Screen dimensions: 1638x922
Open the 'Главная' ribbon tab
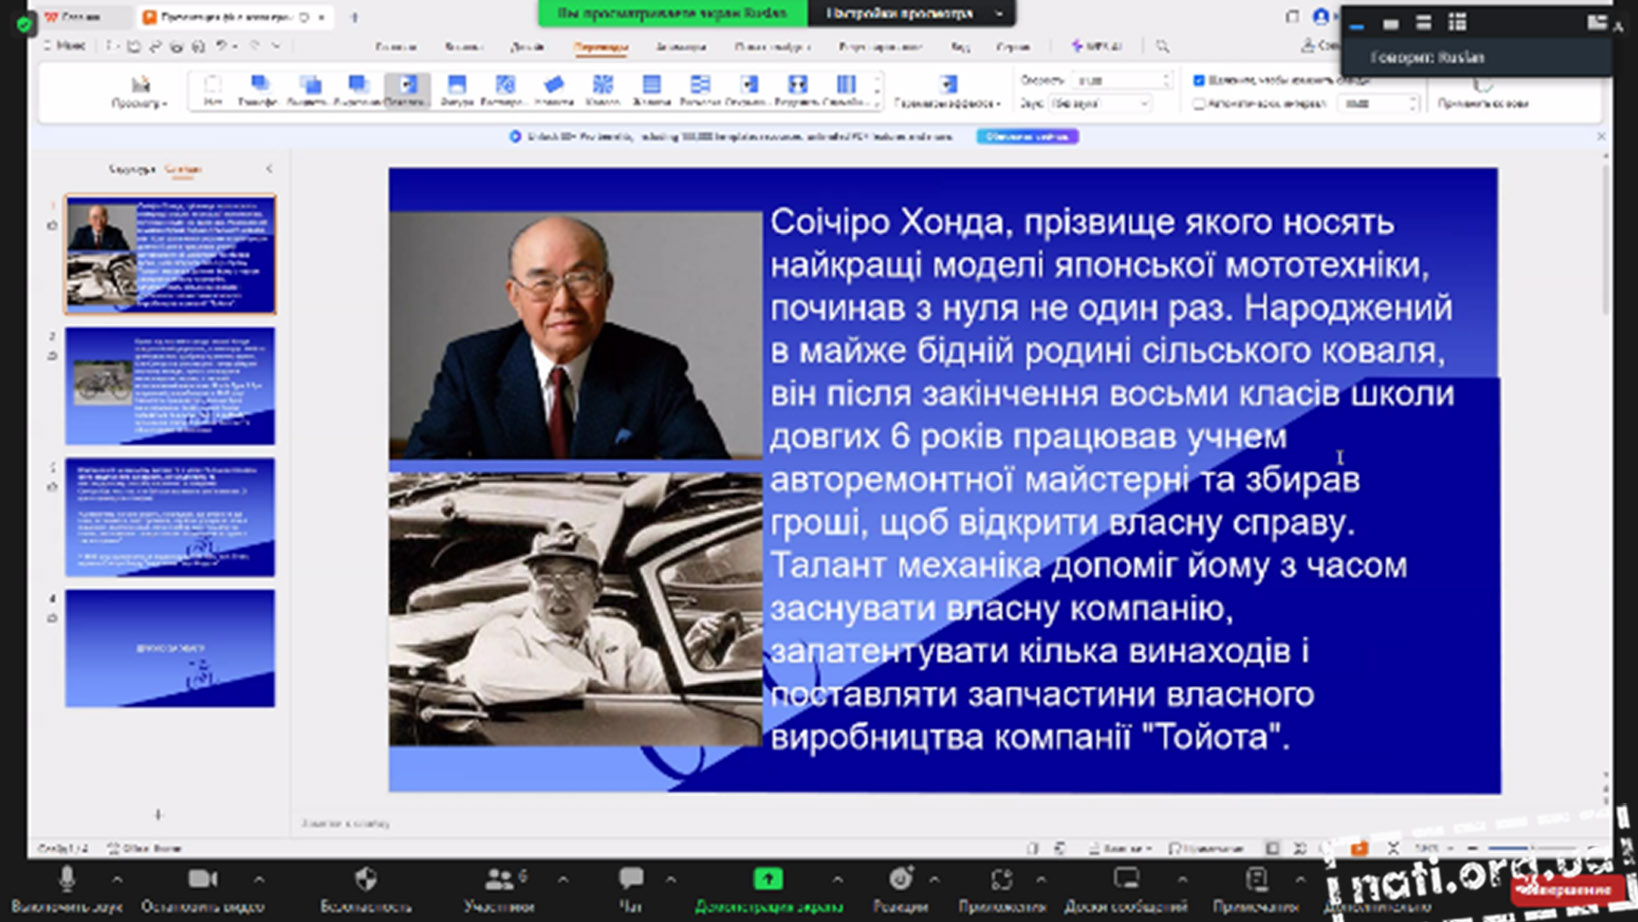tap(396, 46)
